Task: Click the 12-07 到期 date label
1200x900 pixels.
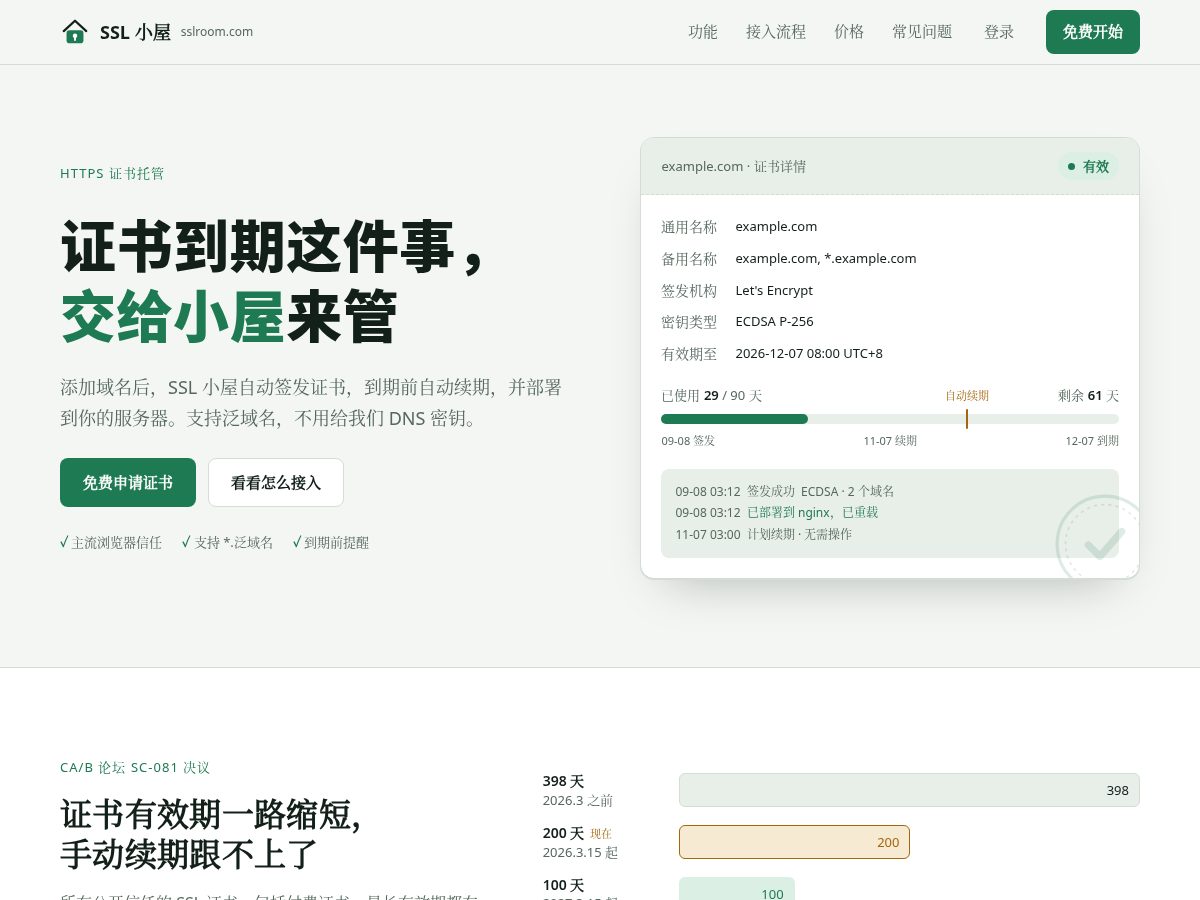Action: 1092,441
